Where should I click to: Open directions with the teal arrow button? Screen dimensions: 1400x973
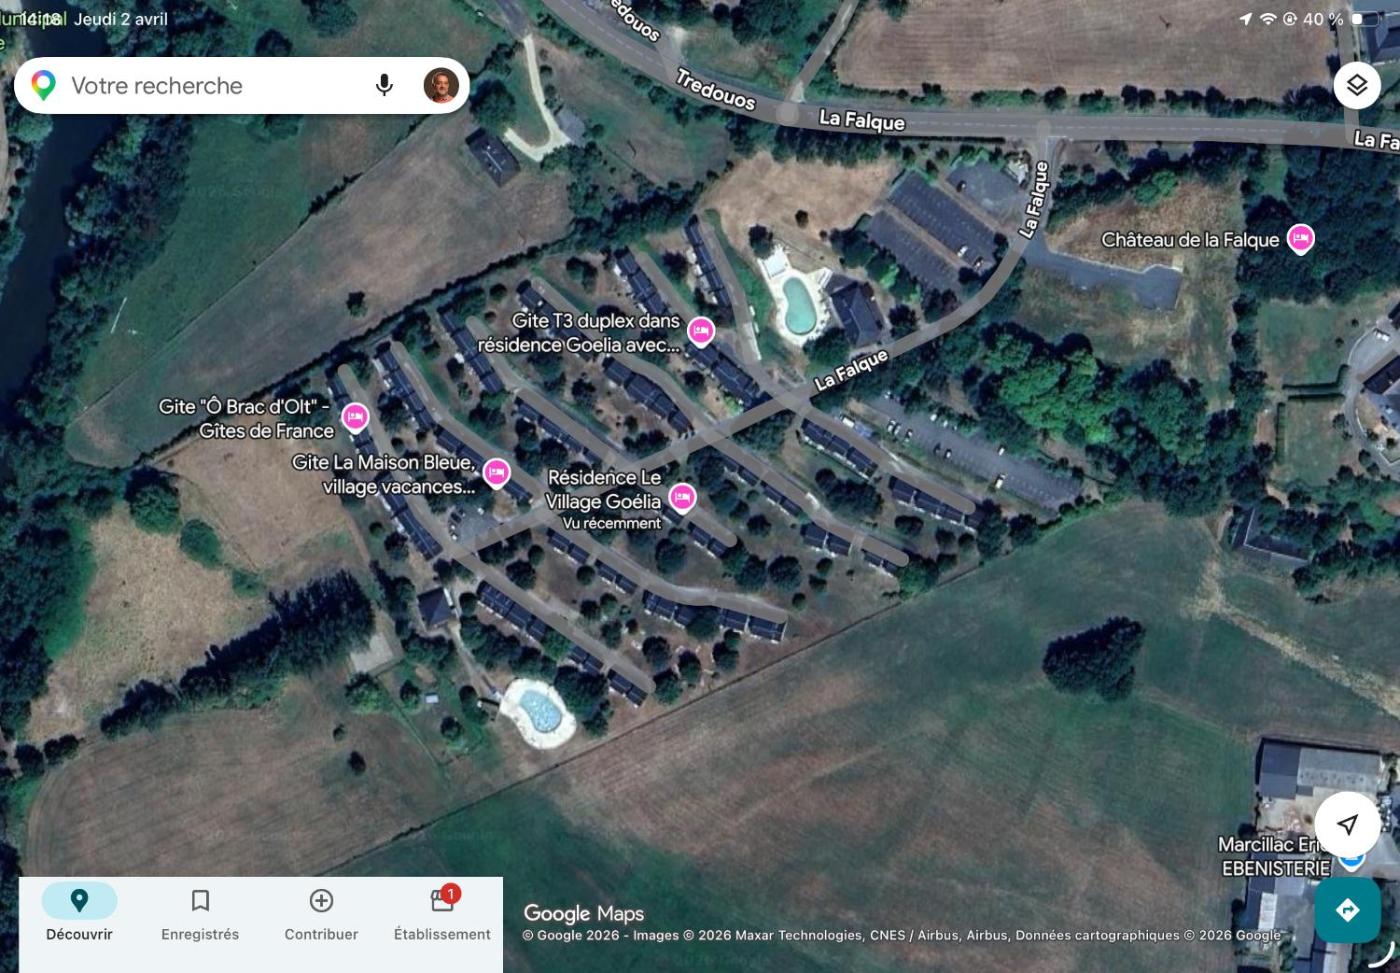click(x=1347, y=910)
